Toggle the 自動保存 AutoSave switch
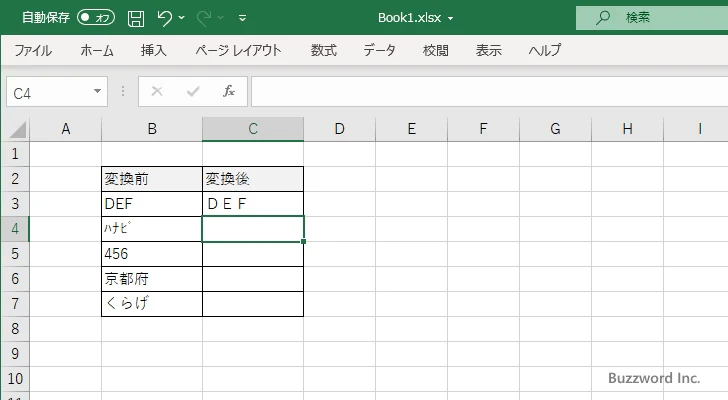The image size is (728, 400). coord(96,18)
